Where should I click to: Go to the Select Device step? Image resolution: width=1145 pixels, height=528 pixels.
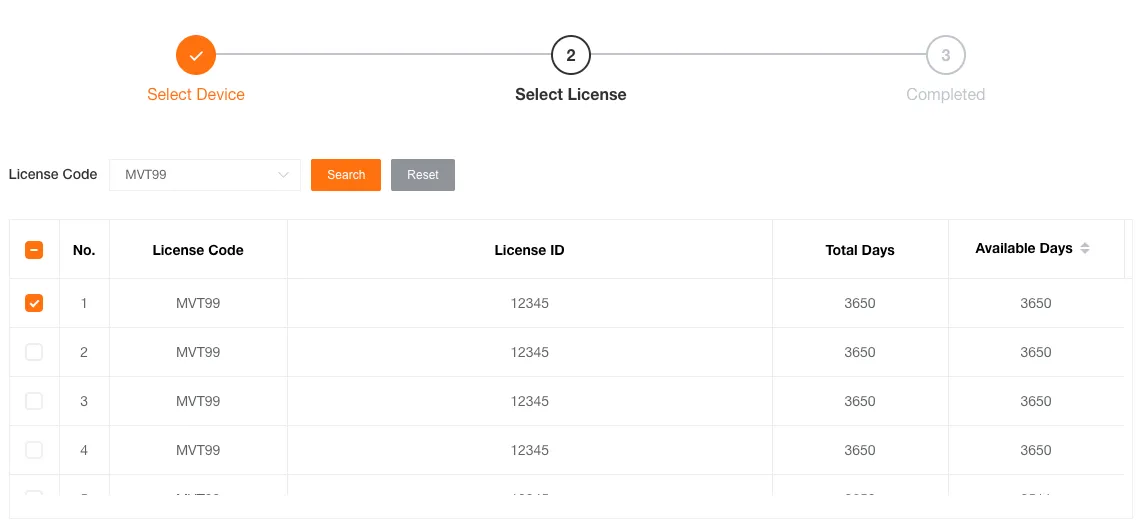(196, 94)
